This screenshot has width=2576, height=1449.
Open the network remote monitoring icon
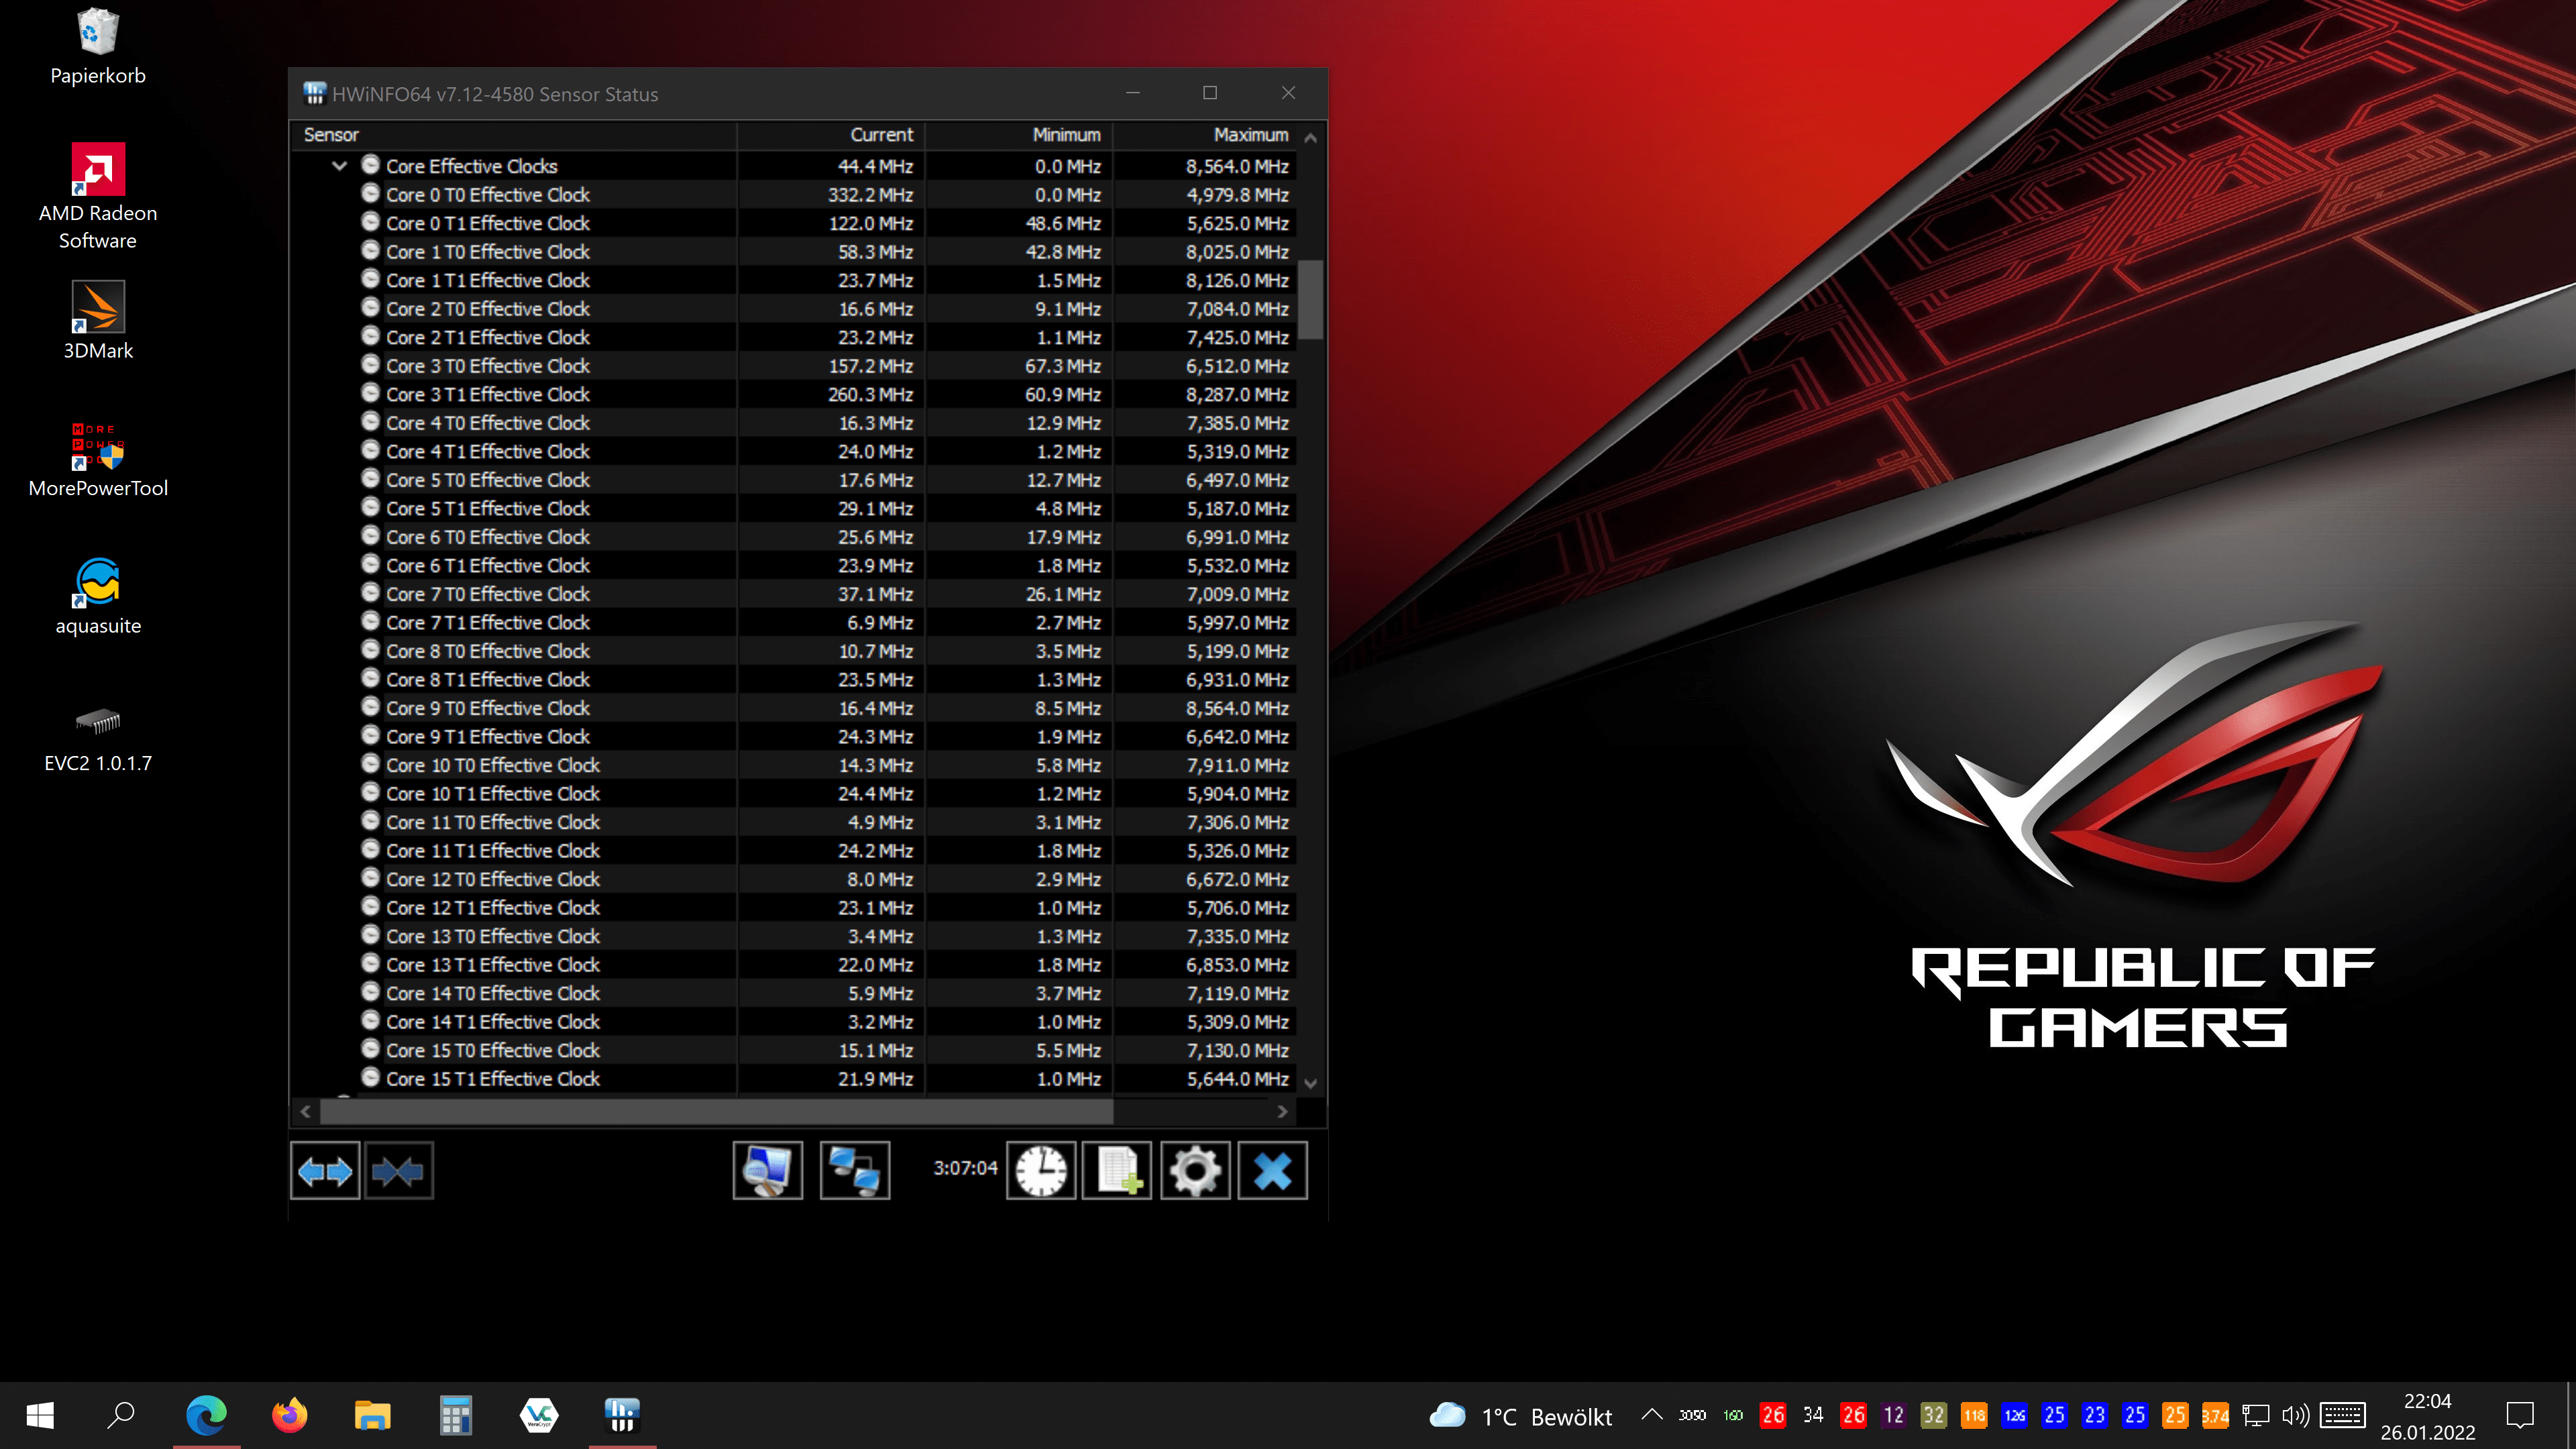pyautogui.click(x=855, y=1170)
